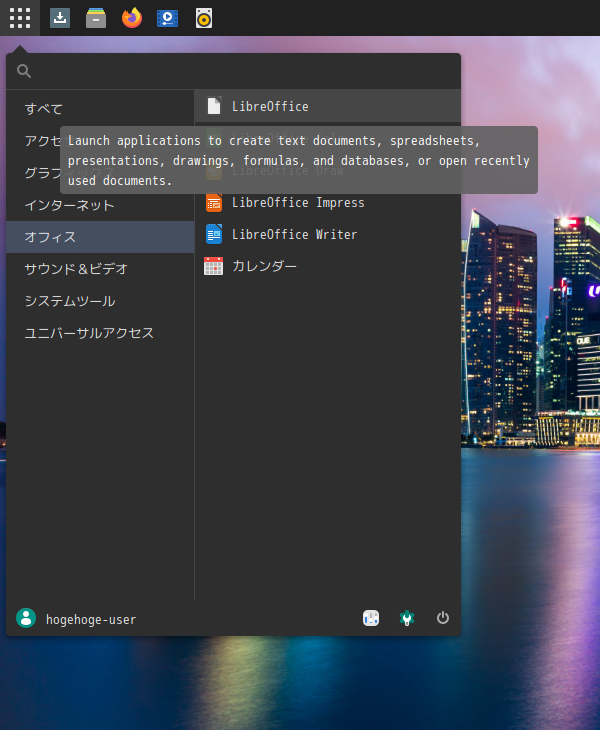Click the magnifier search icon

[x=24, y=71]
